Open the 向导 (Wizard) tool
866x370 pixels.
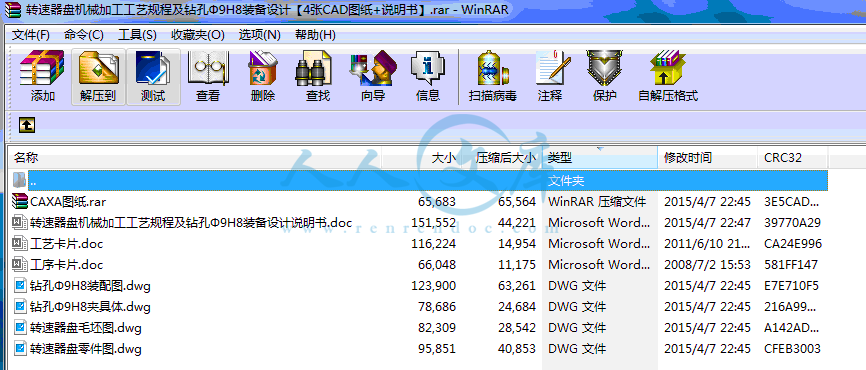click(373, 68)
